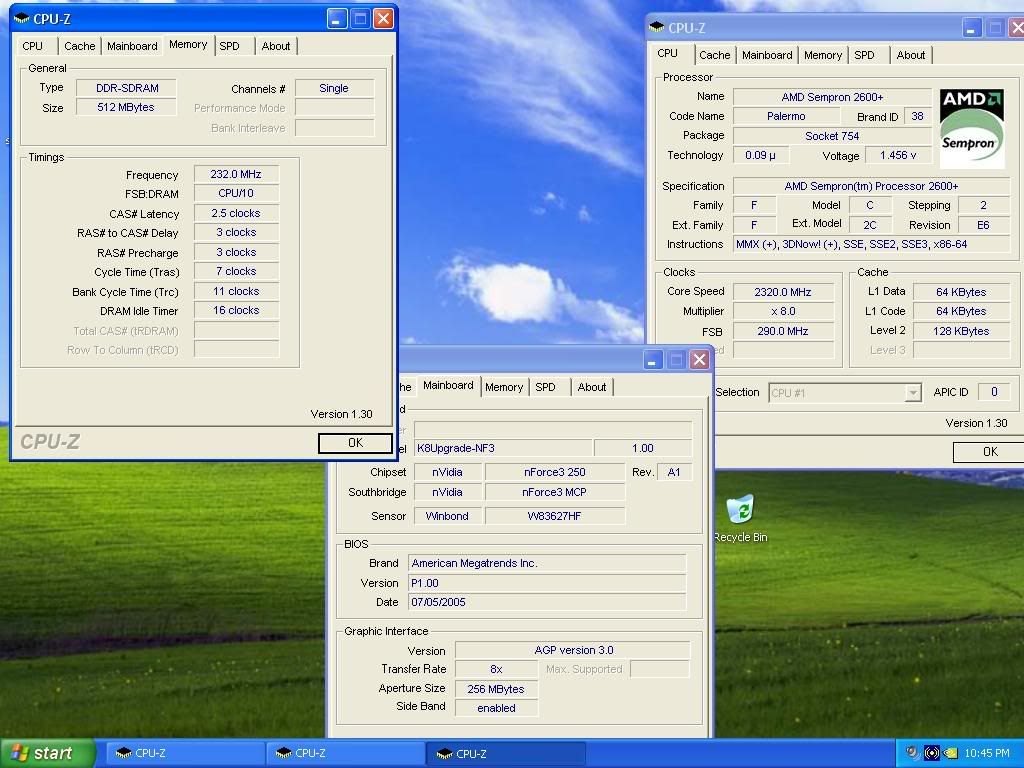Click the 16 clocks DRAM idle value
This screenshot has height=768, width=1024.
236,310
